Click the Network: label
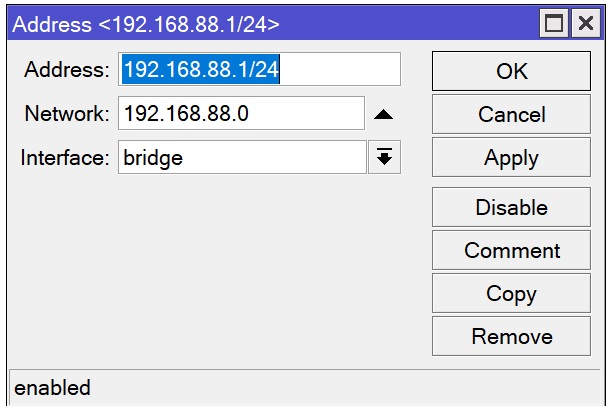 [66, 114]
